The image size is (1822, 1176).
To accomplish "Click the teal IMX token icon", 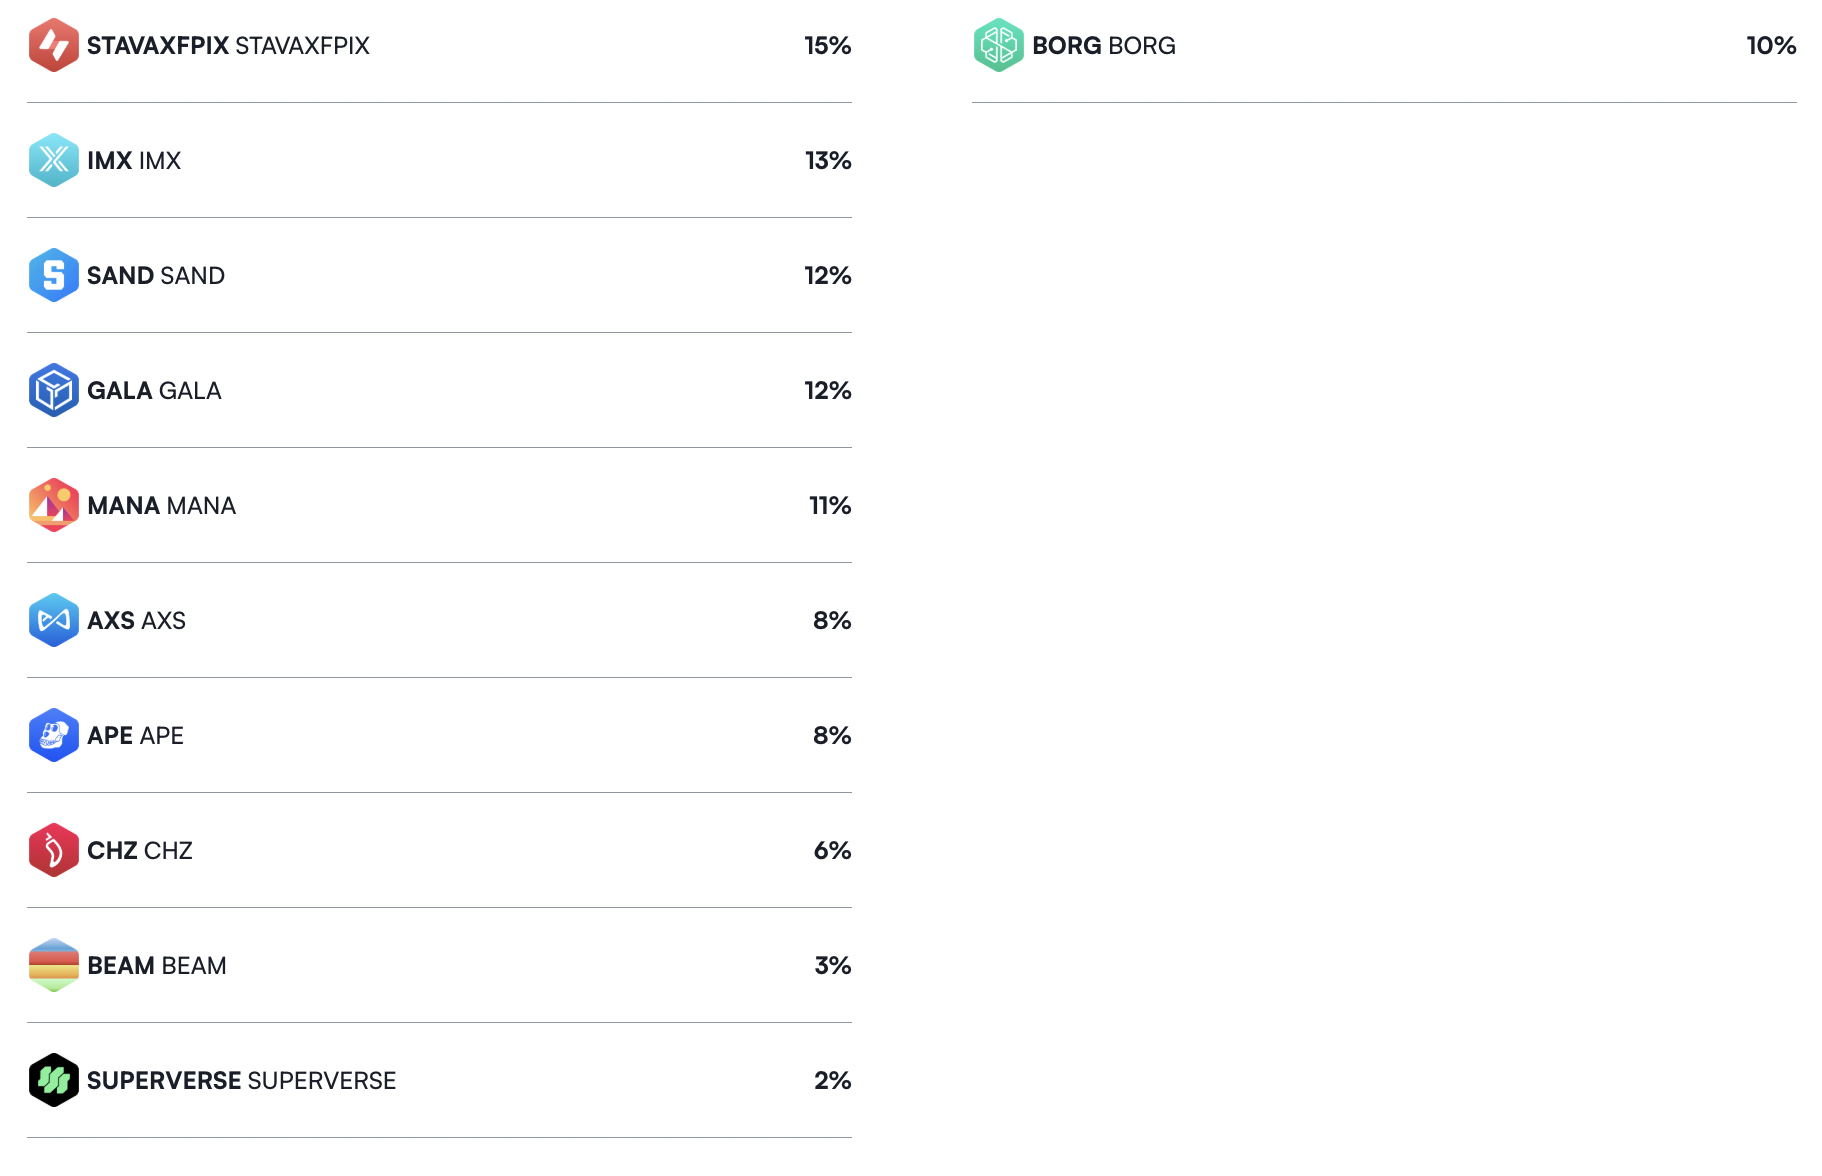I will (x=54, y=160).
